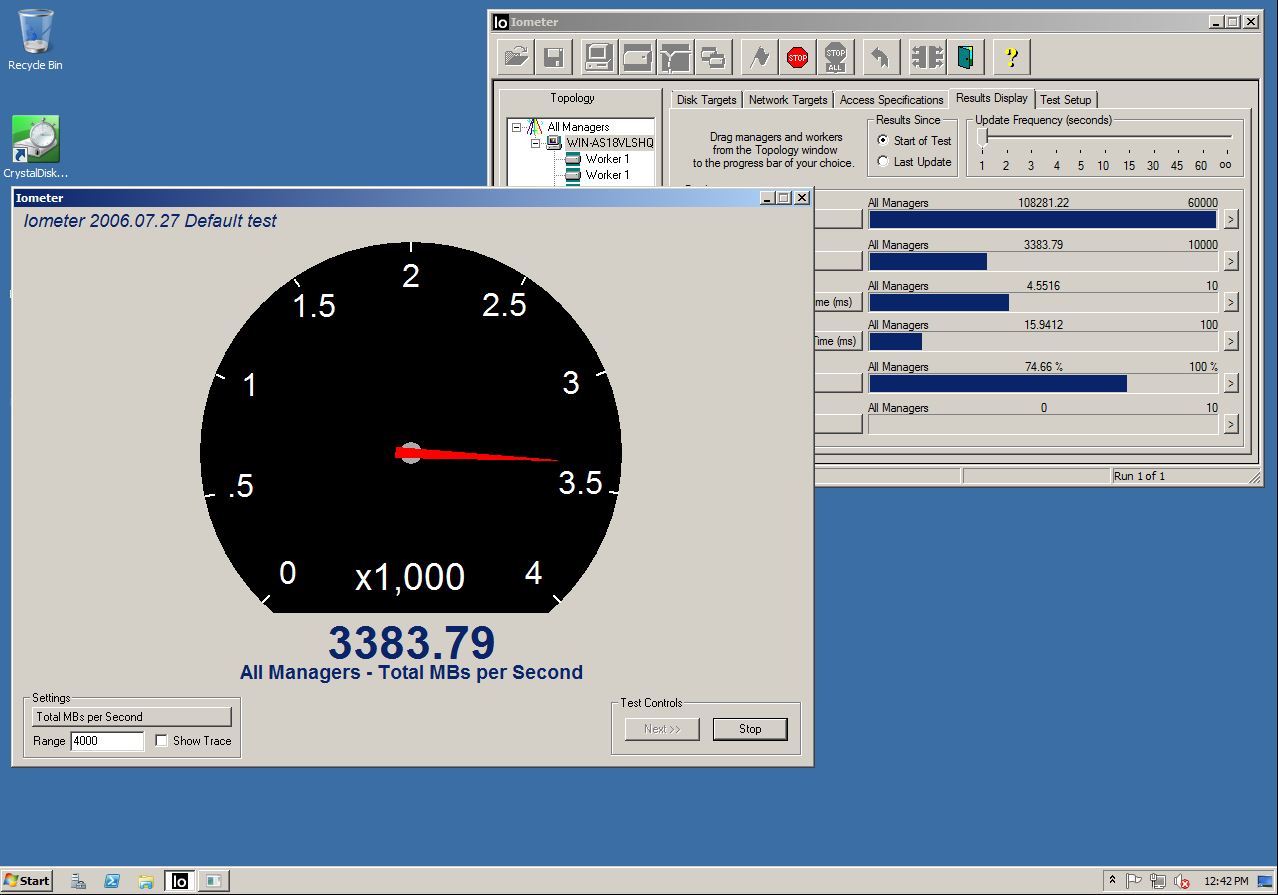Show hidden icons in the system tray
The width and height of the screenshot is (1278, 895).
[x=1112, y=881]
